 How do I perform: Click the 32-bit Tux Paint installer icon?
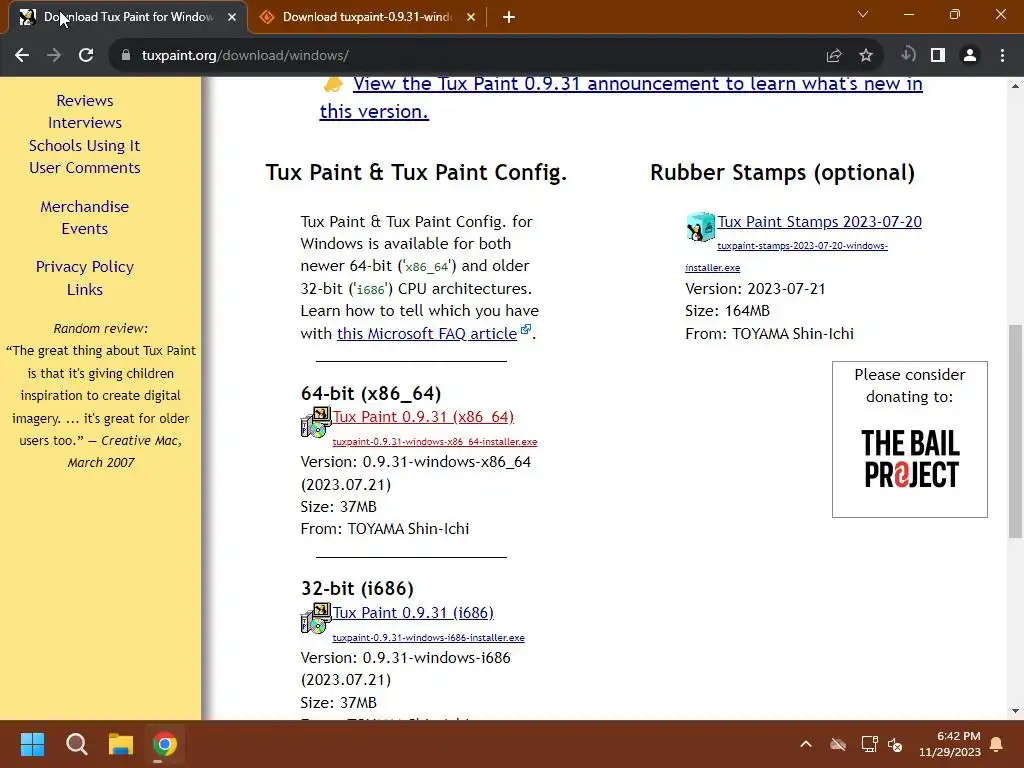point(316,618)
